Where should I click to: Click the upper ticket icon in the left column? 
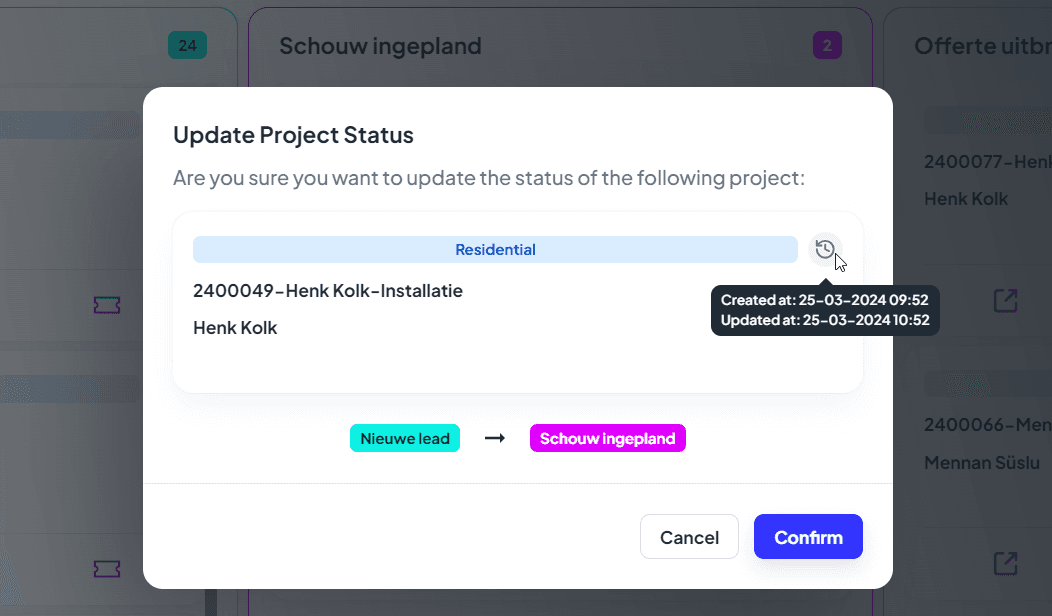[x=106, y=305]
